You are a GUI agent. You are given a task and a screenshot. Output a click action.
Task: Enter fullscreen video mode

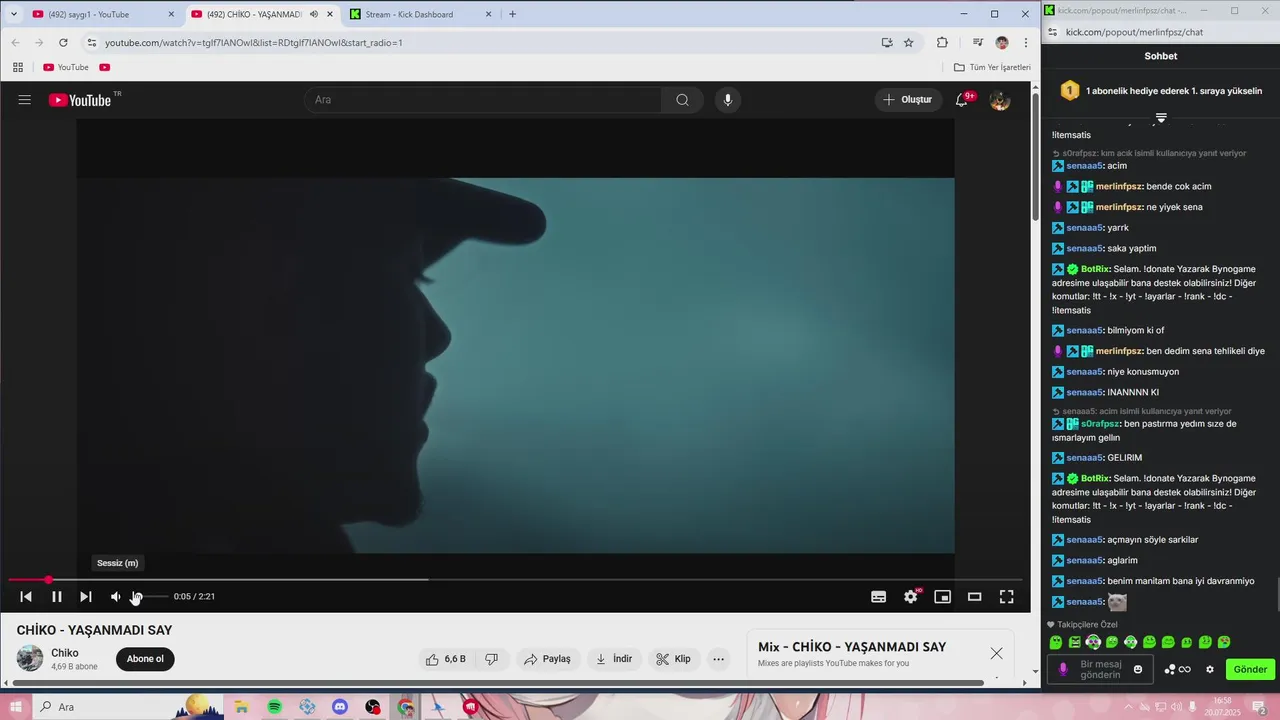1007,597
